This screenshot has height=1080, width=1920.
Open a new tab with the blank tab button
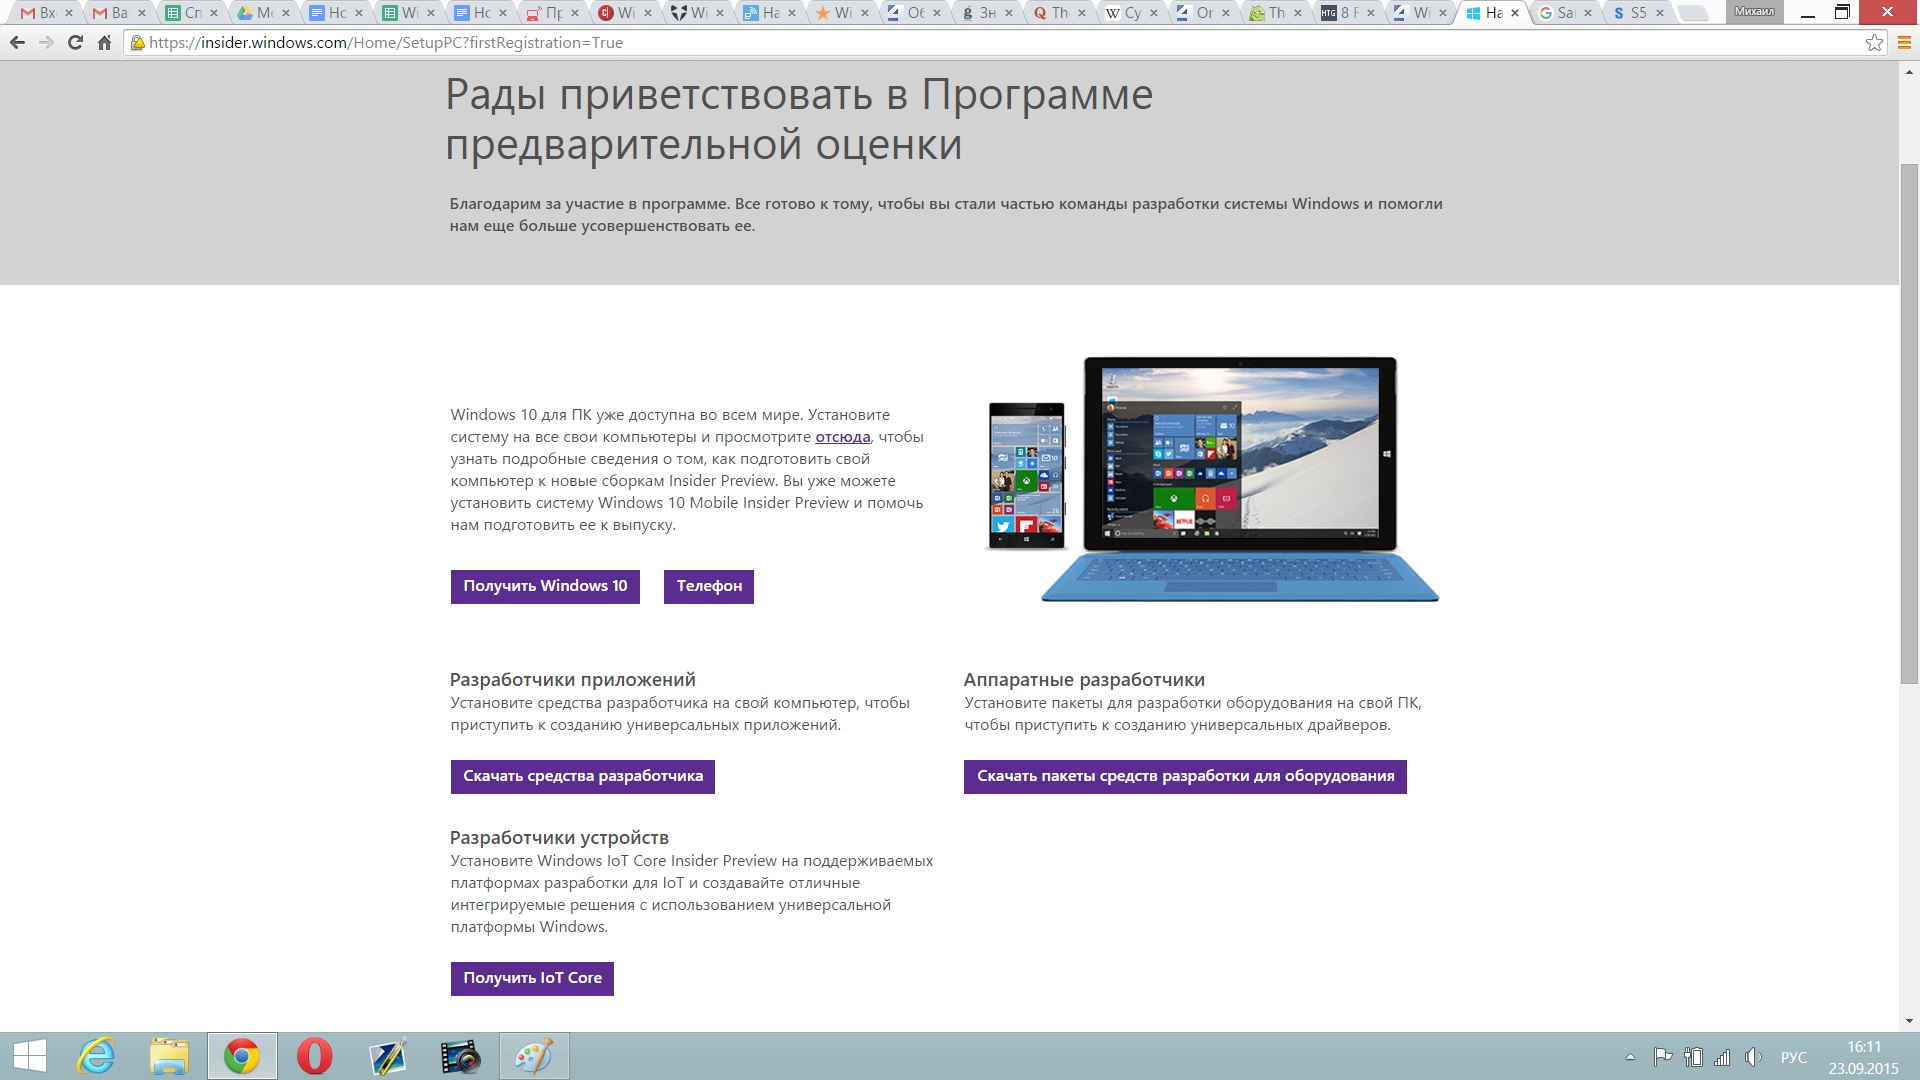pyautogui.click(x=1692, y=13)
